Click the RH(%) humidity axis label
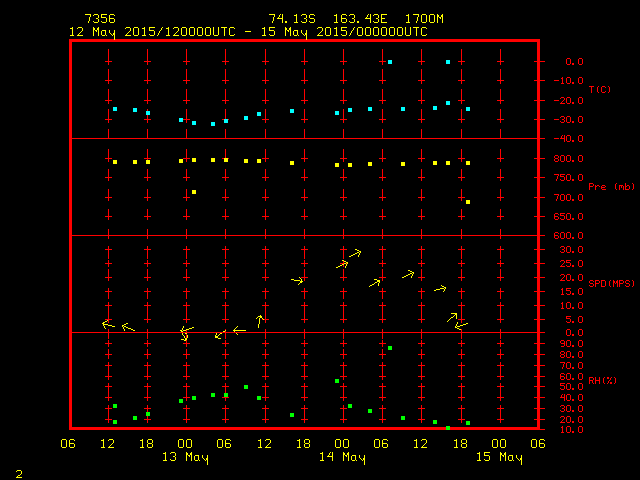Viewport: 640px width, 480px height. (599, 381)
